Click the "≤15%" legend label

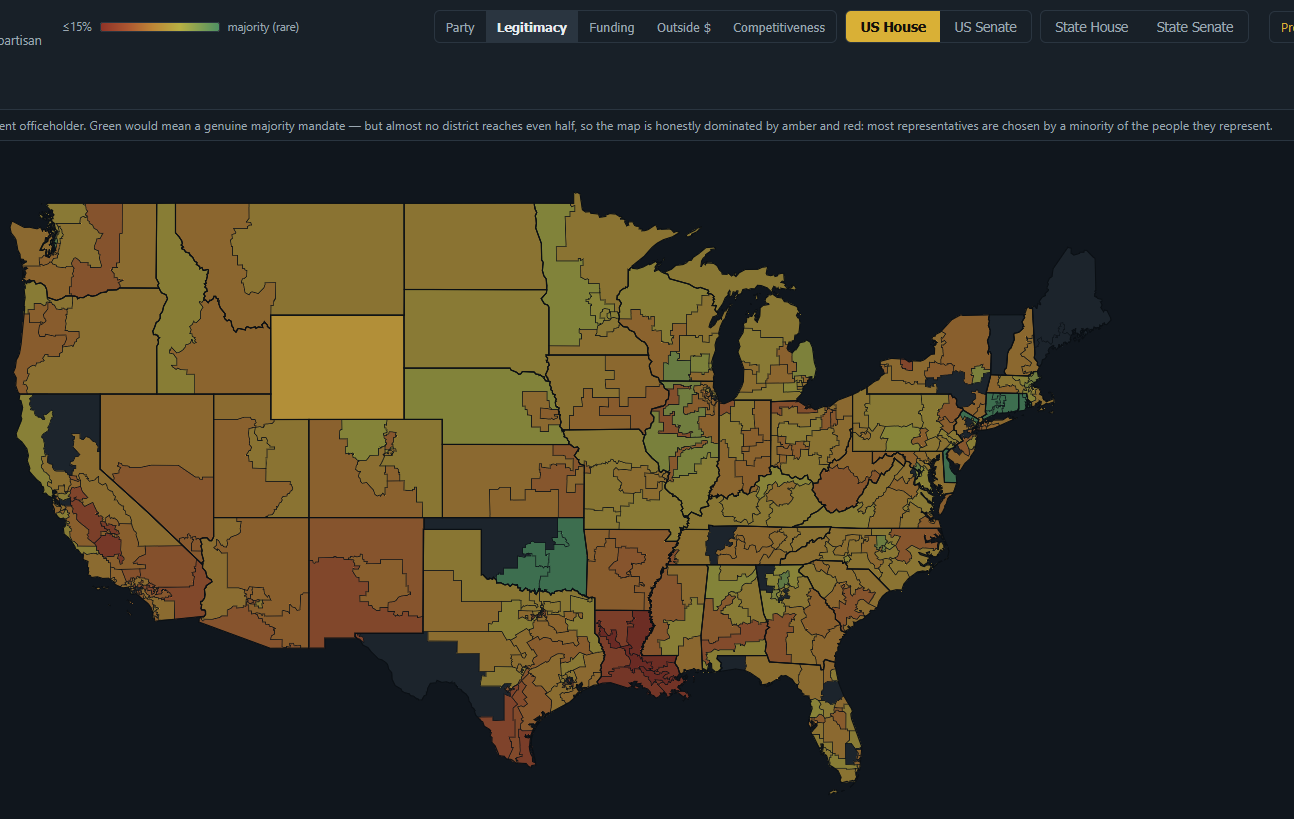click(x=77, y=27)
